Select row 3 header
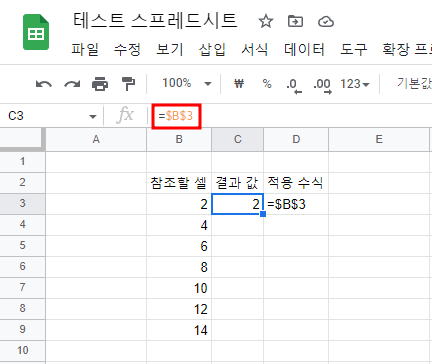 pyautogui.click(x=22, y=204)
